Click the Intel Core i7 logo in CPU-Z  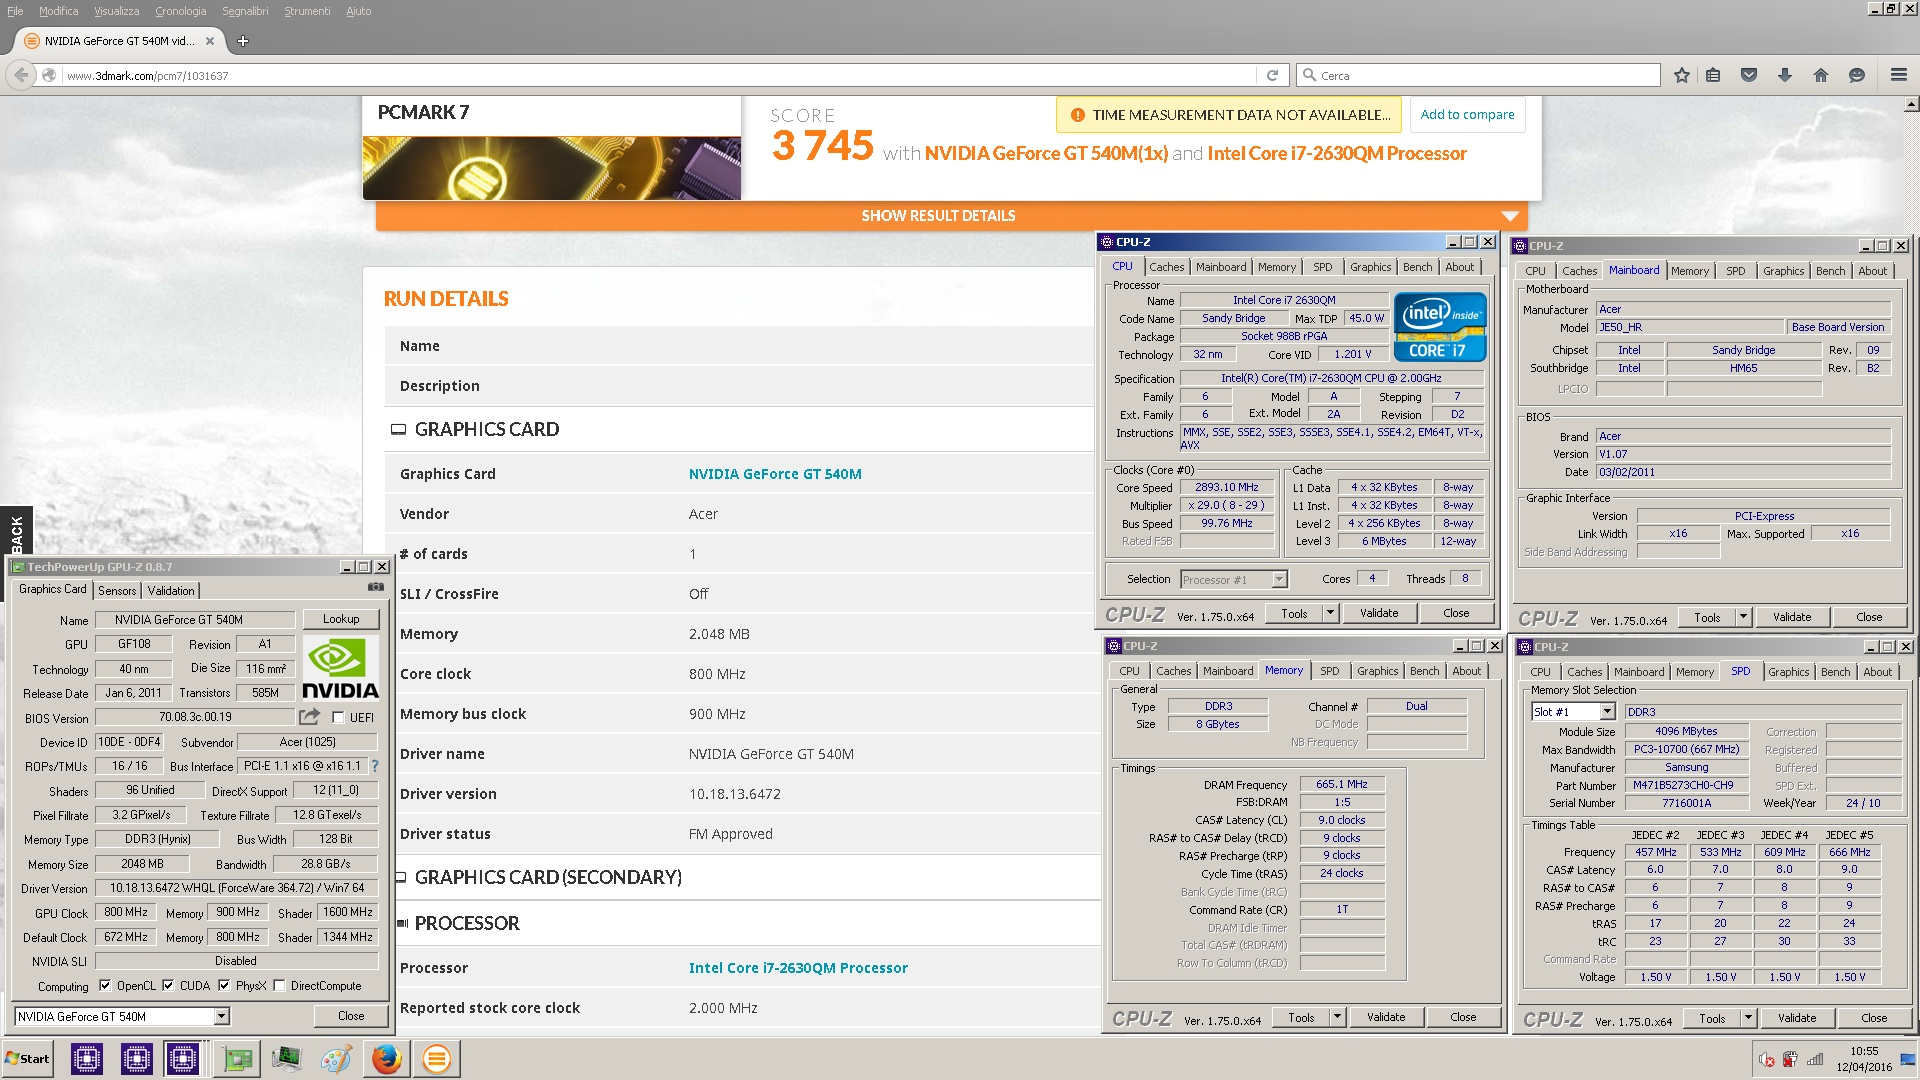click(x=1439, y=327)
